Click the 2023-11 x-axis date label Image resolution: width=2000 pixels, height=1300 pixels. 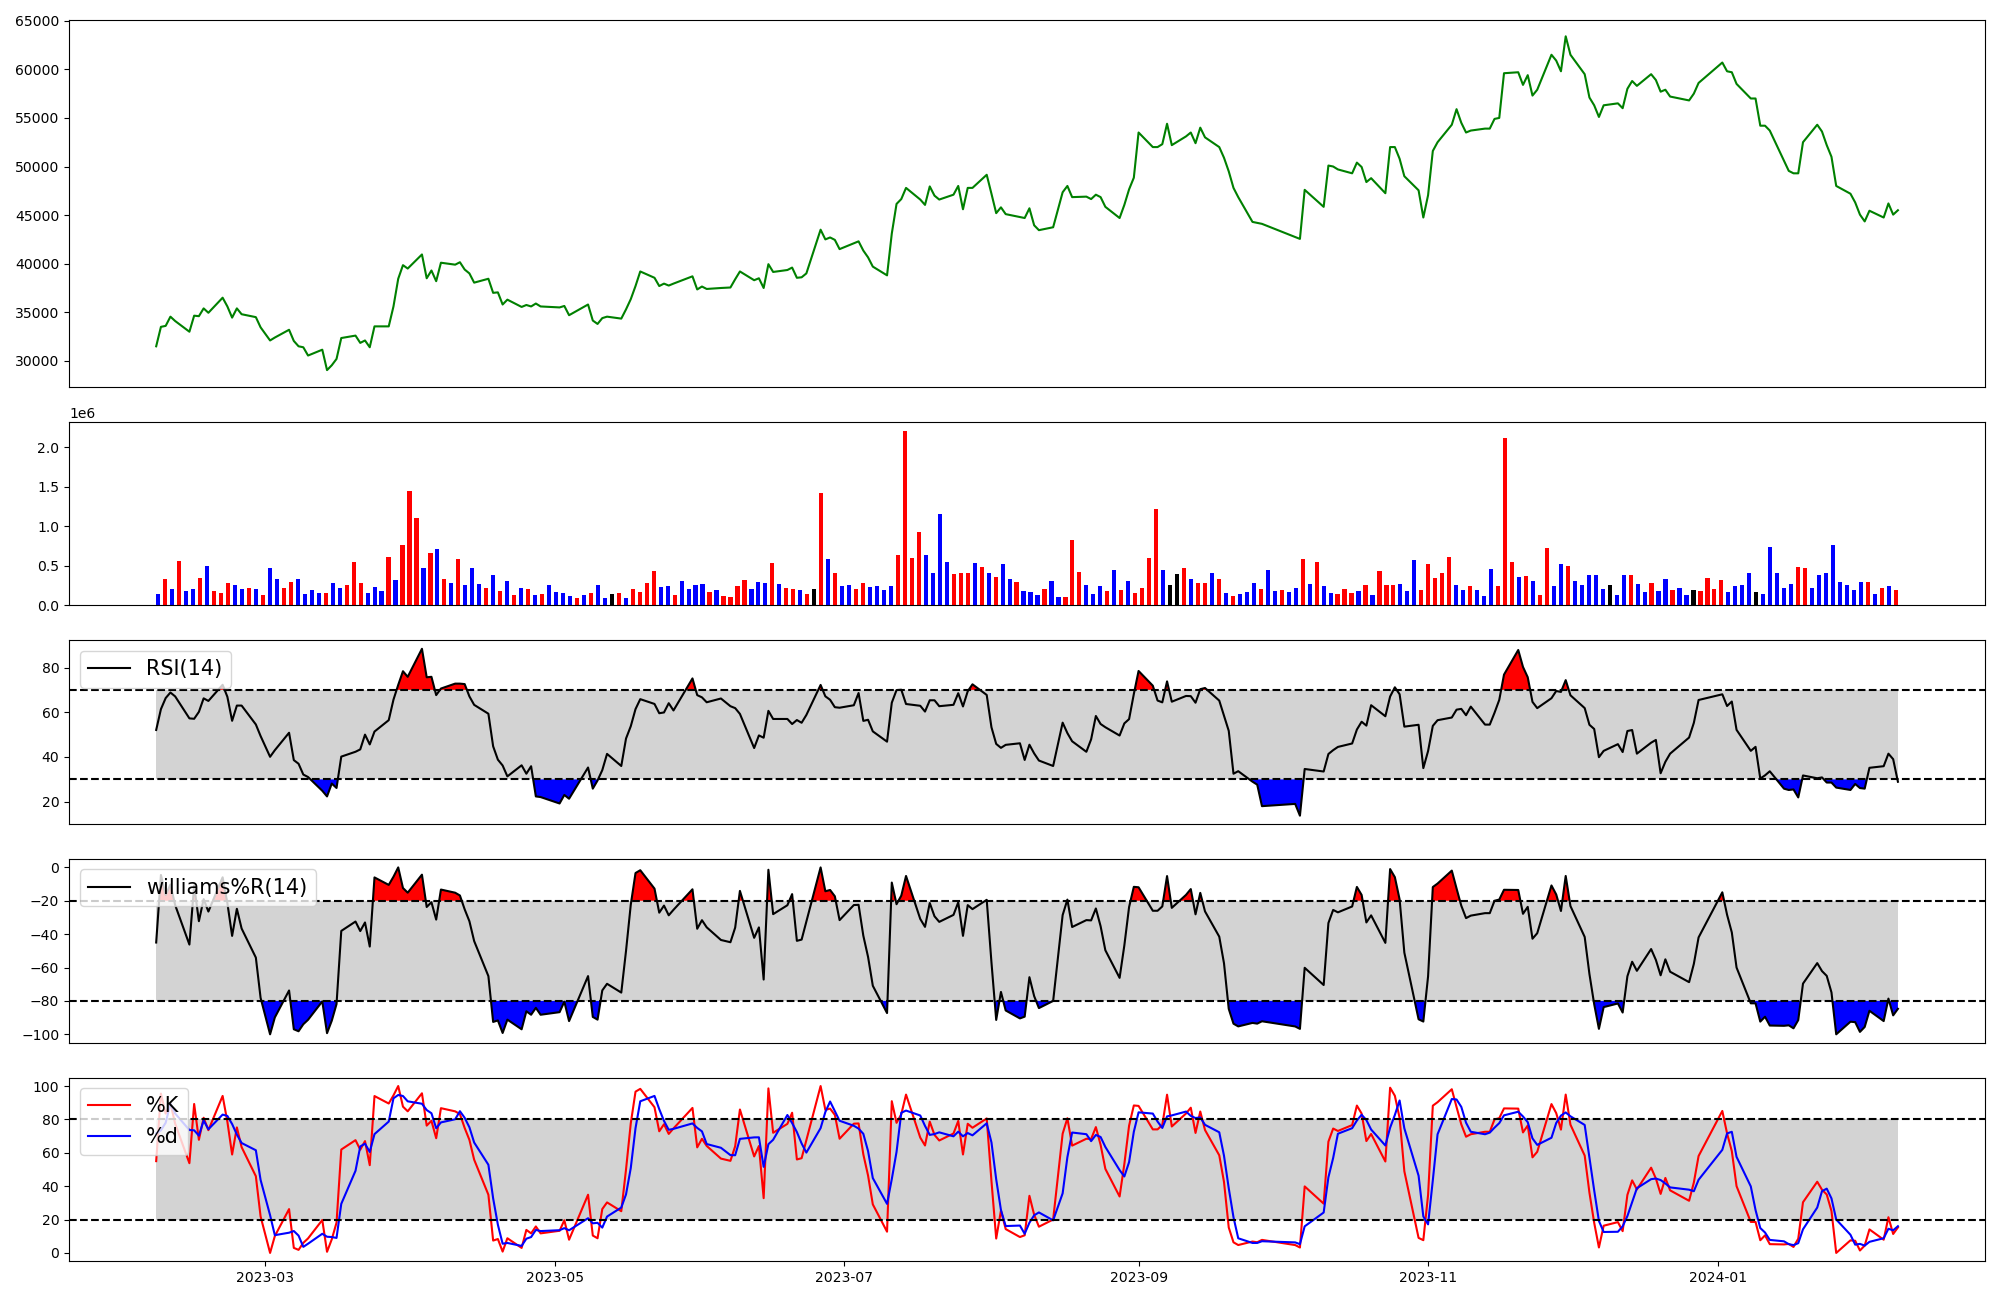1428,1277
